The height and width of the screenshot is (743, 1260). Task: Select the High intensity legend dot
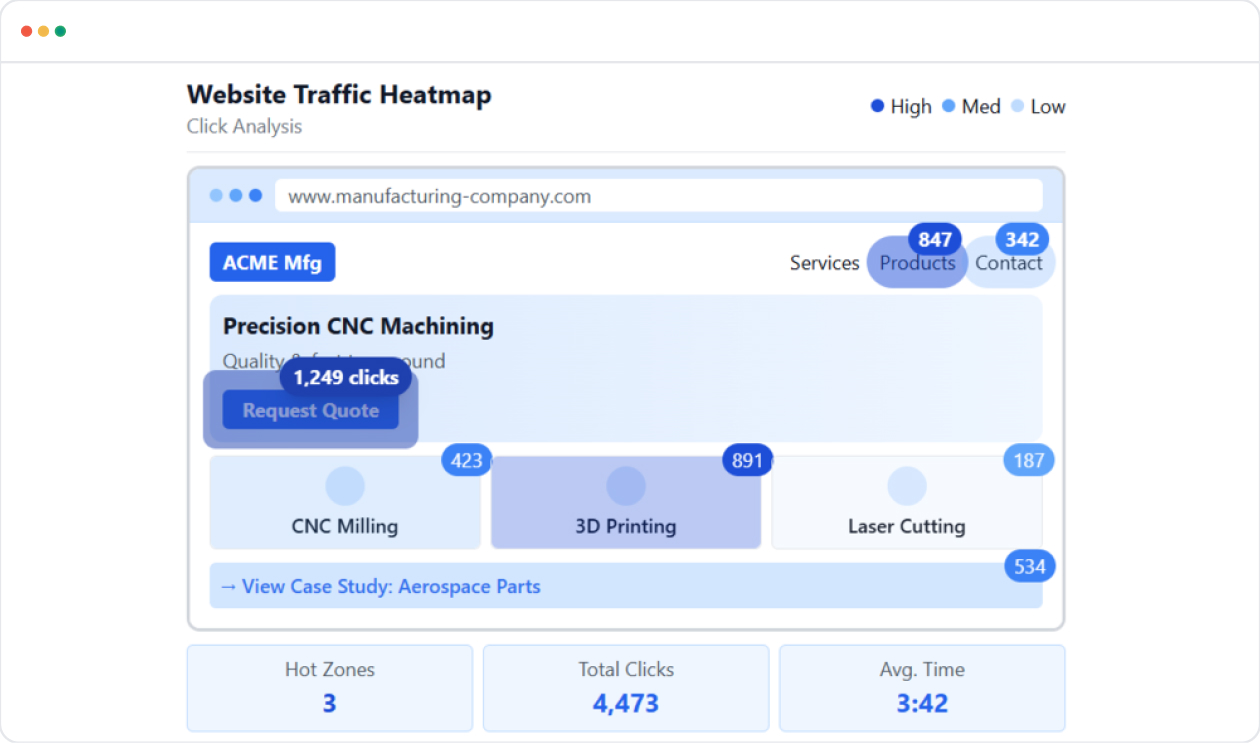coord(876,106)
